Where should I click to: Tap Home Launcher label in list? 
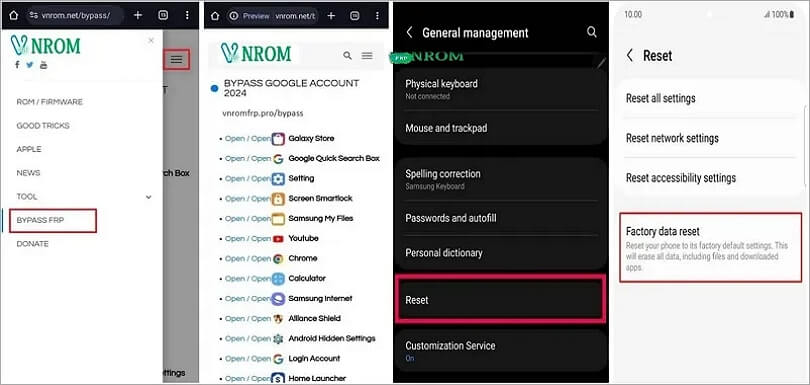317,378
